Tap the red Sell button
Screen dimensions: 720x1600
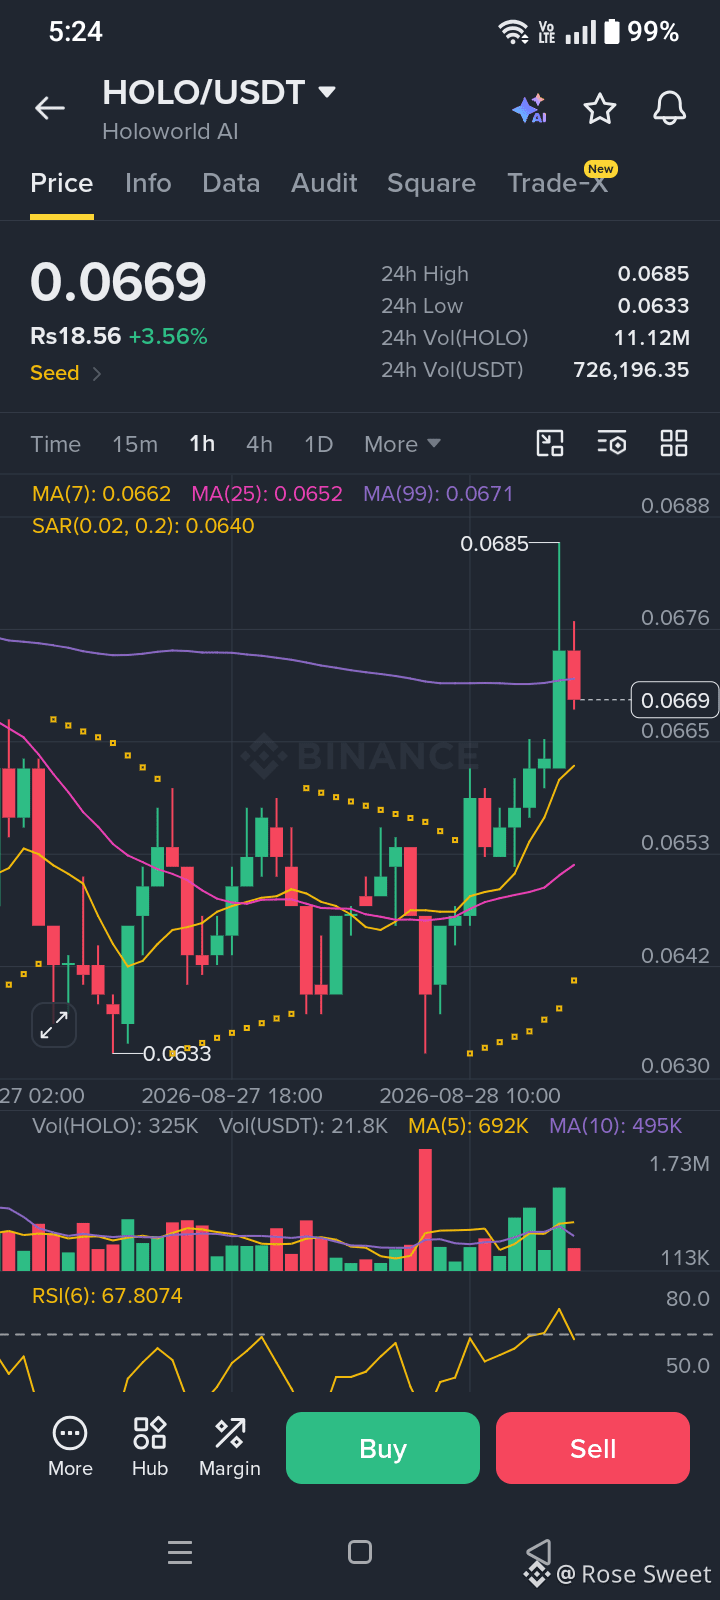point(593,1448)
